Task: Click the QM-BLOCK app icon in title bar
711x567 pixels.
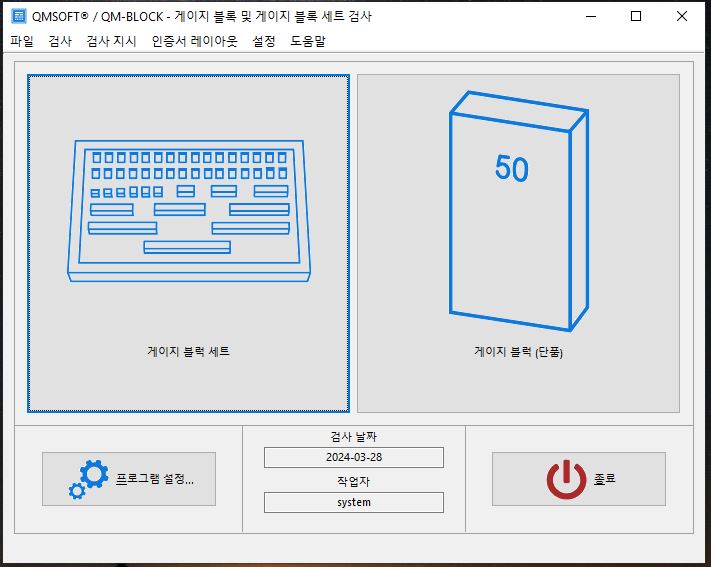Action: tap(19, 16)
